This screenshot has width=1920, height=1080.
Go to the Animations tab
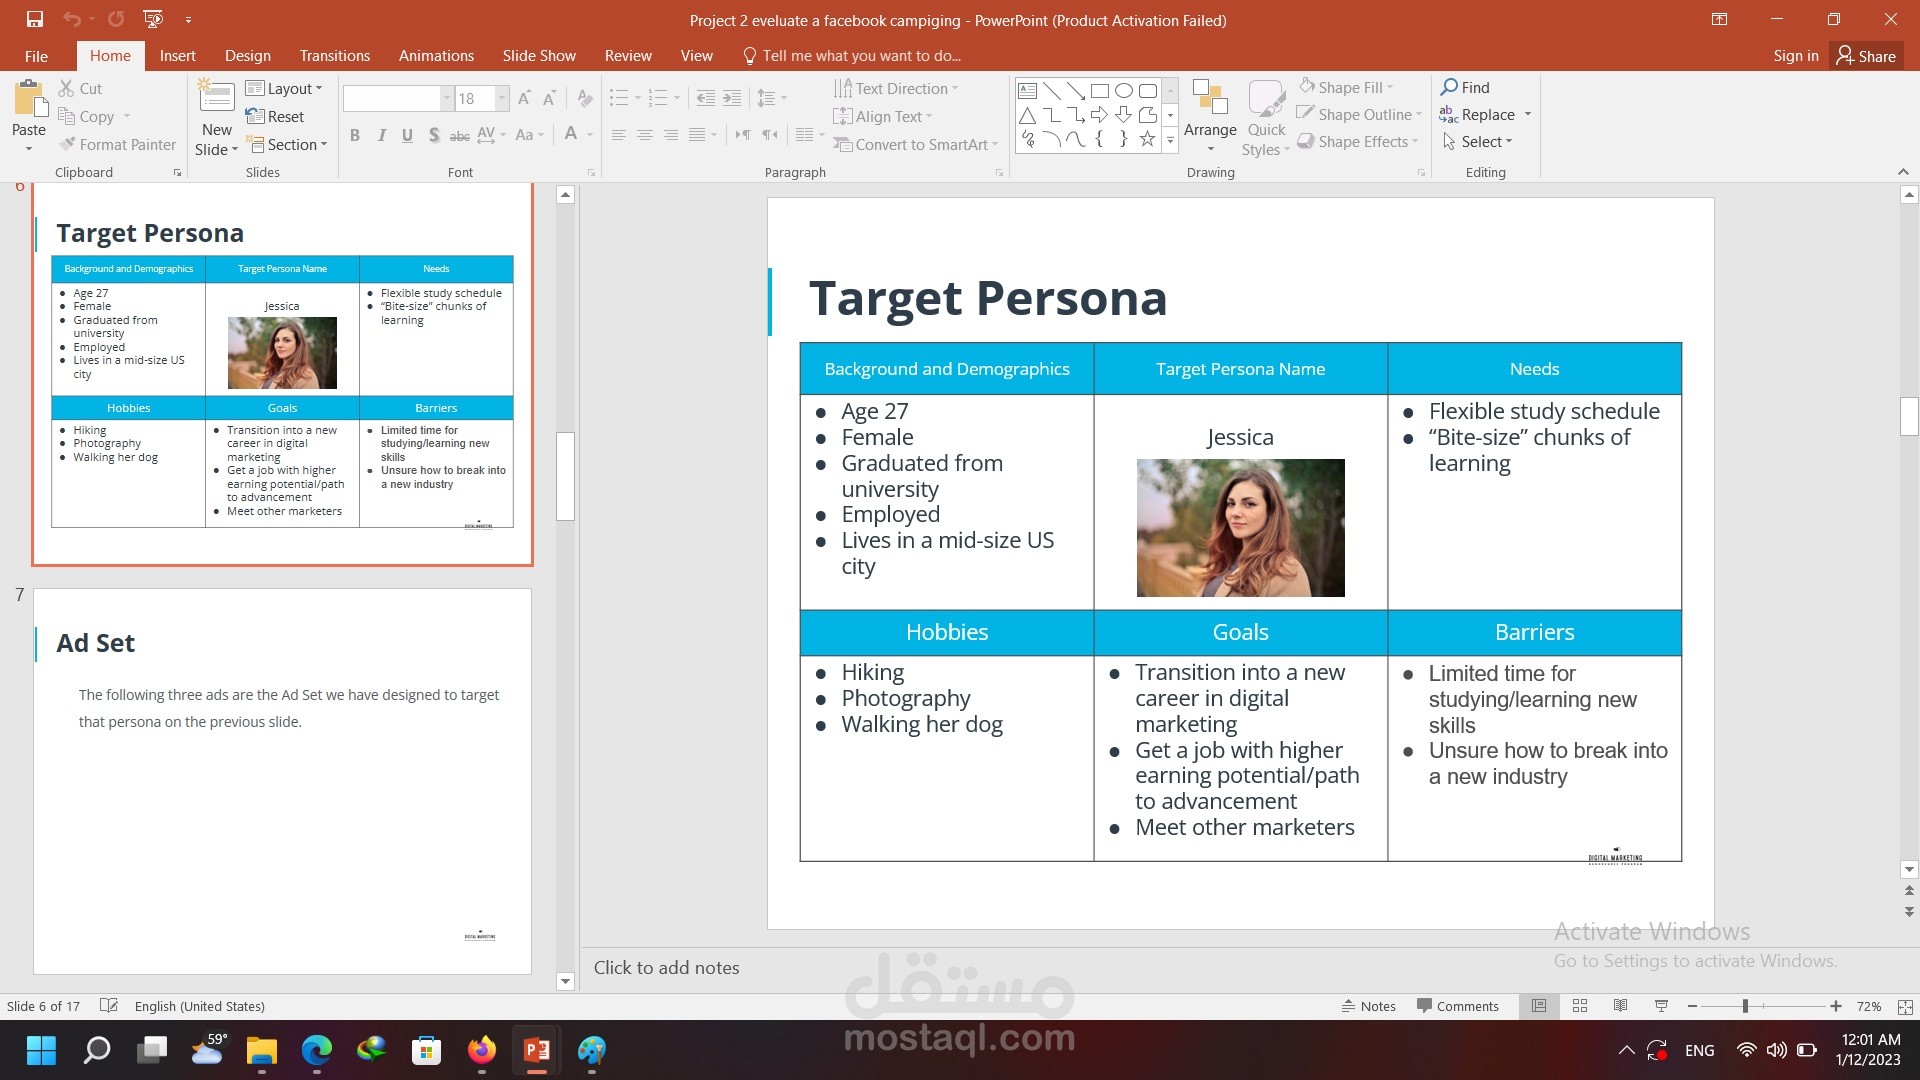436,55
